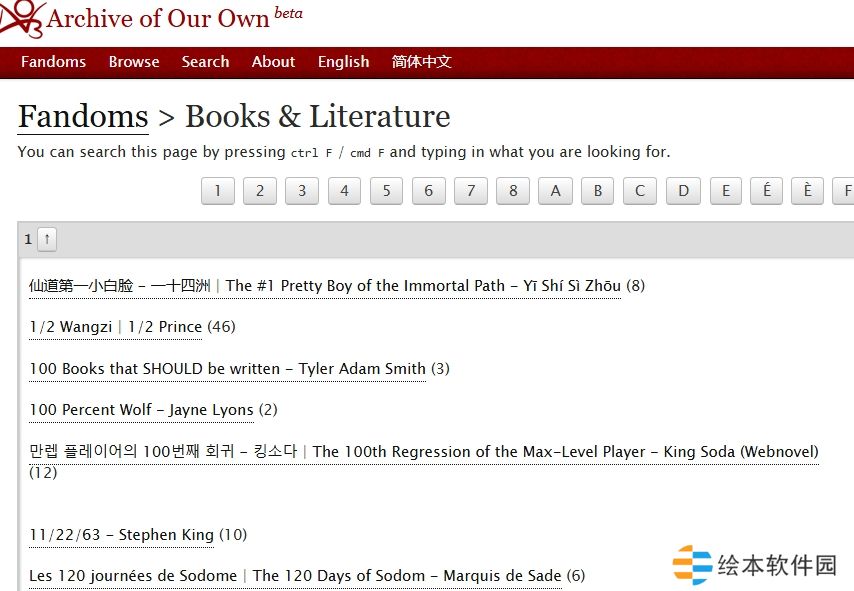Open the Fandoms menu
This screenshot has height=591, width=854.
(53, 62)
